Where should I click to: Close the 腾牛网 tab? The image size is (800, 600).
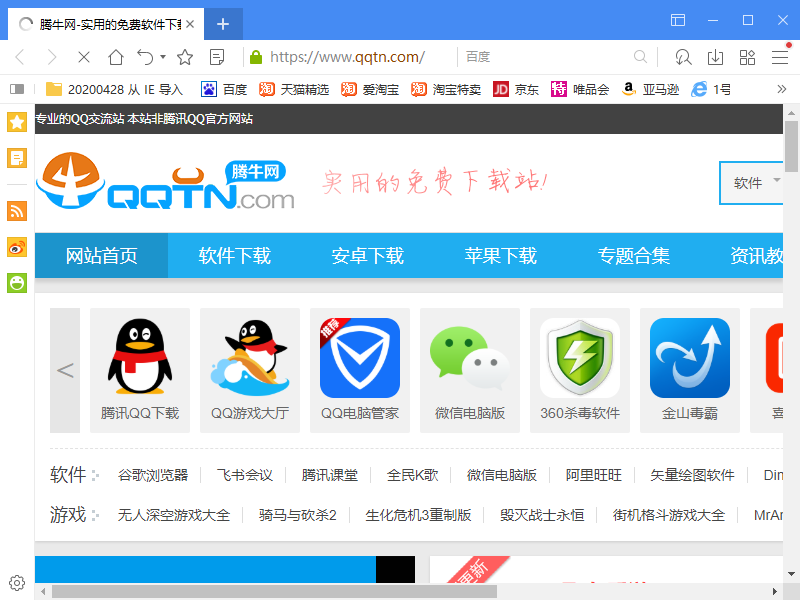(190, 24)
